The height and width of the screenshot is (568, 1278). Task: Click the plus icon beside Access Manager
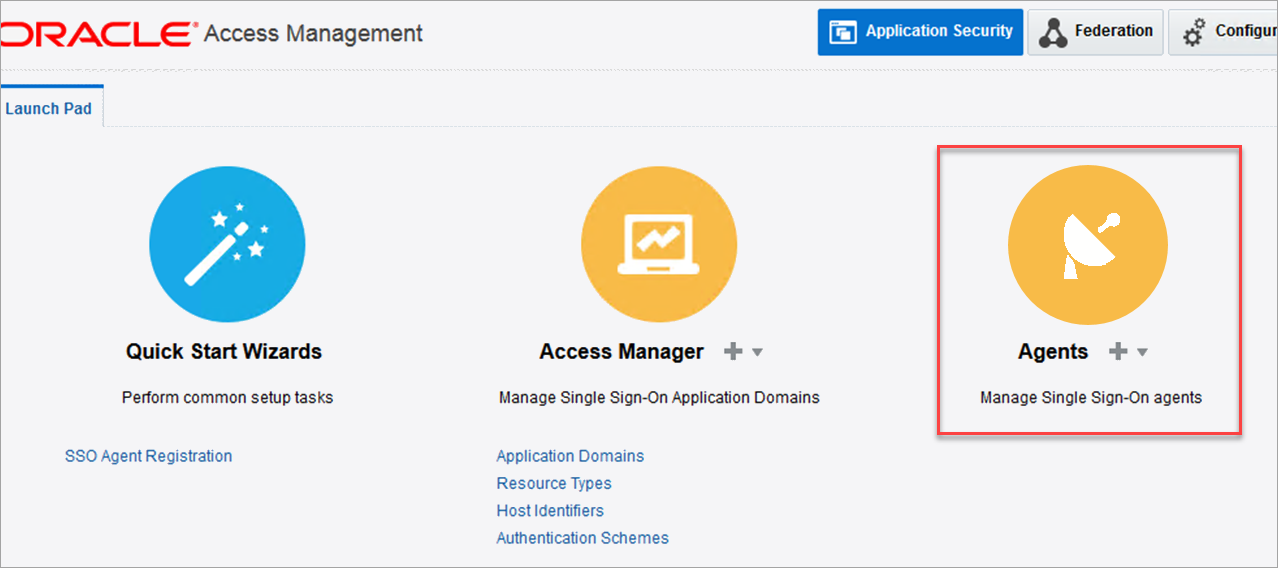(x=733, y=352)
